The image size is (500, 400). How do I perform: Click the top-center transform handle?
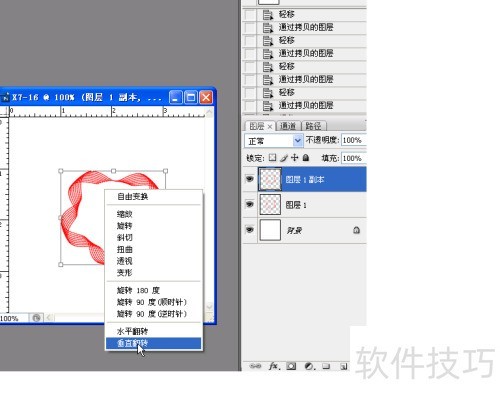tap(113, 171)
